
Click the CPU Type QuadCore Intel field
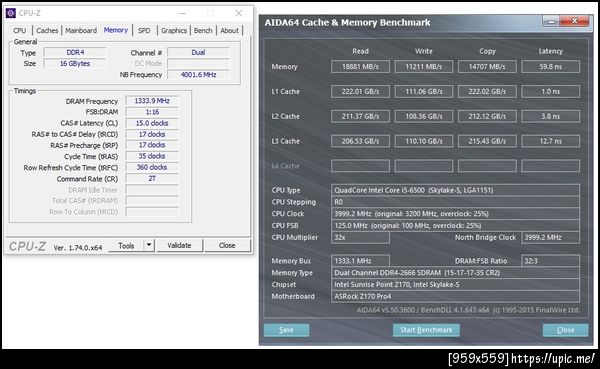(455, 190)
